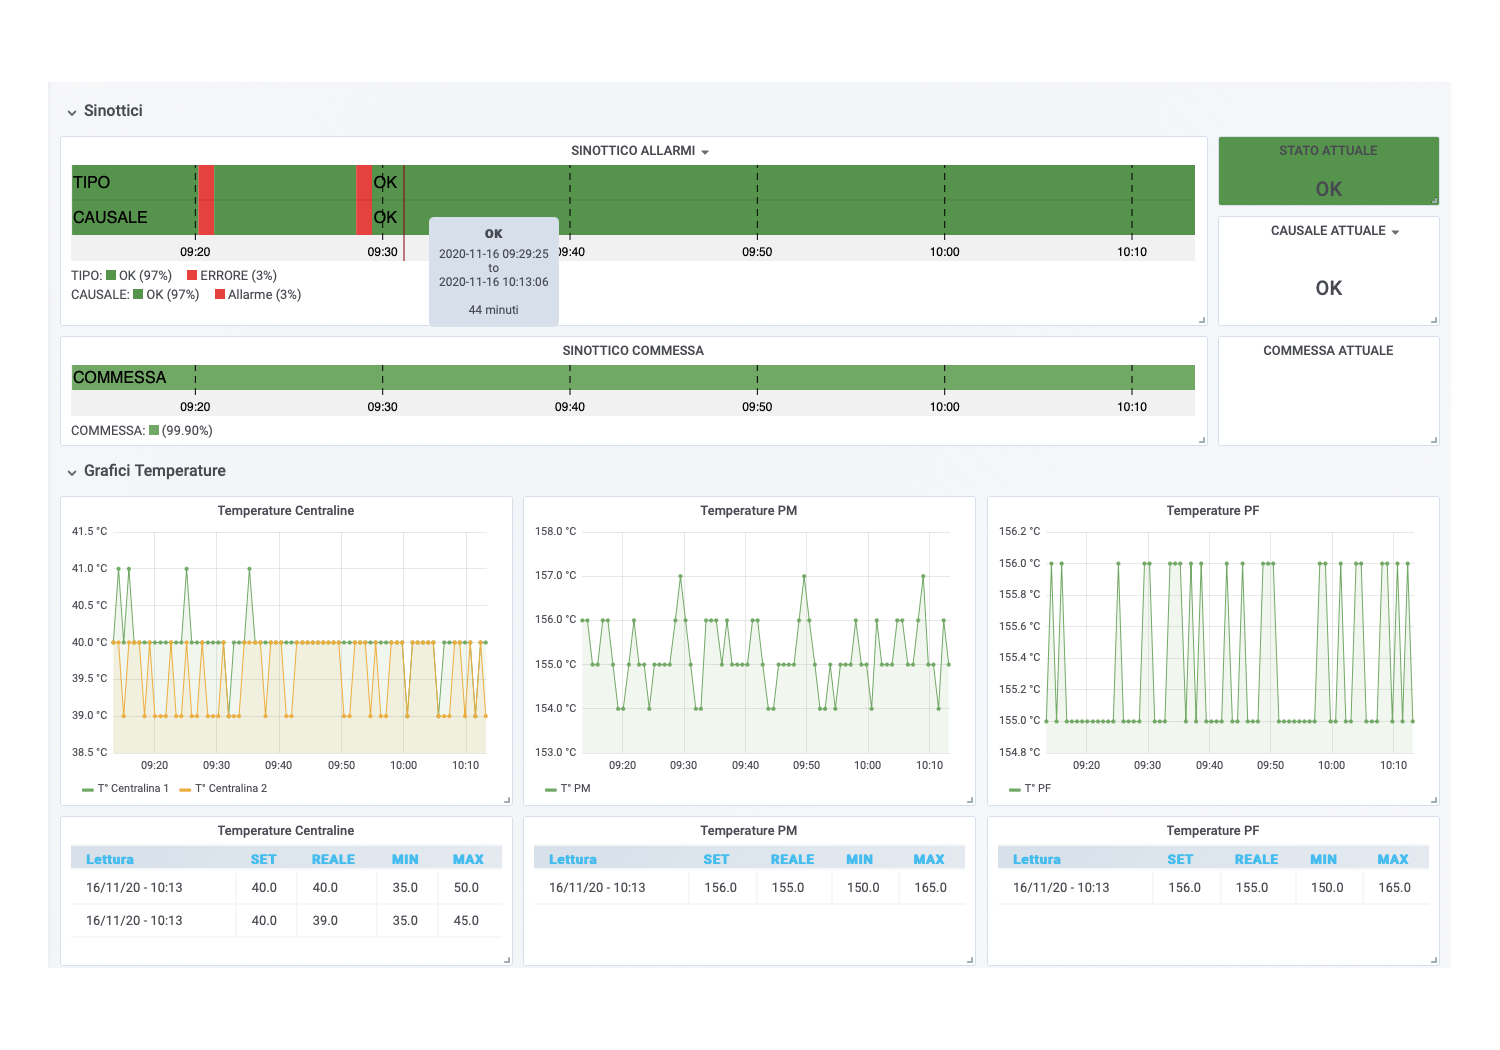Toggle T° Centralina 2 legend series
The image size is (1500, 1050).
point(231,789)
